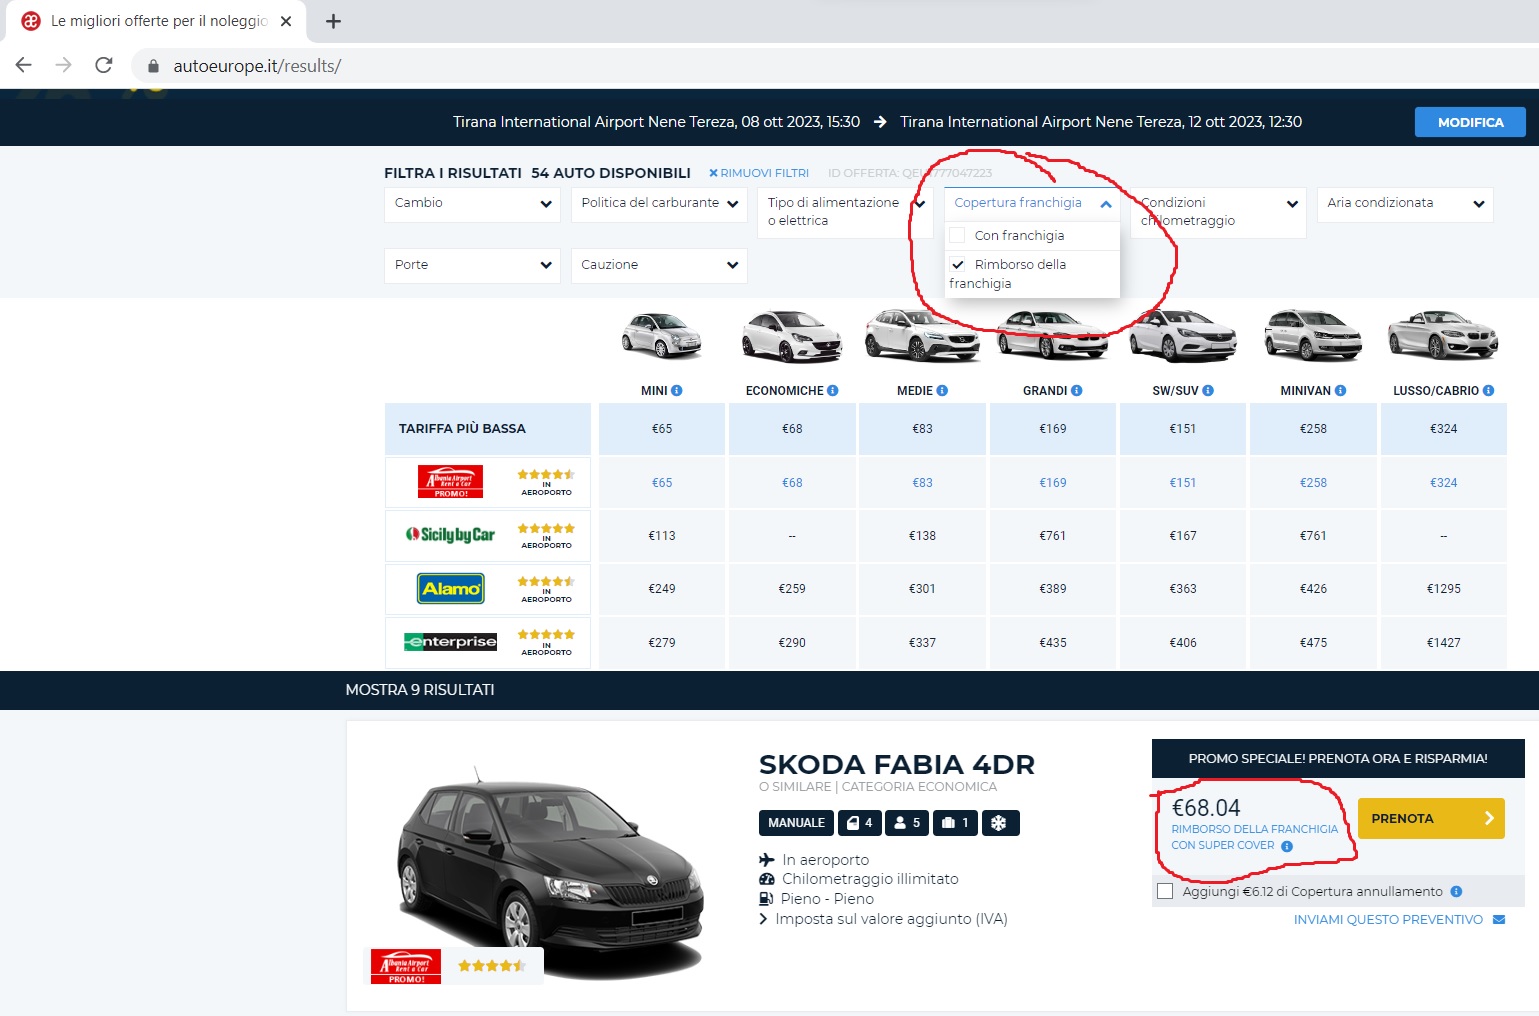Click the envelope icon beside Inviami questo preventivo

click(1499, 920)
